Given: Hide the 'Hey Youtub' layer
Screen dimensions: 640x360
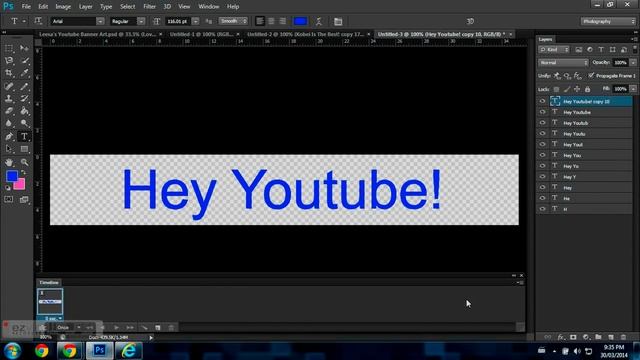Looking at the screenshot, I should pos(542,122).
